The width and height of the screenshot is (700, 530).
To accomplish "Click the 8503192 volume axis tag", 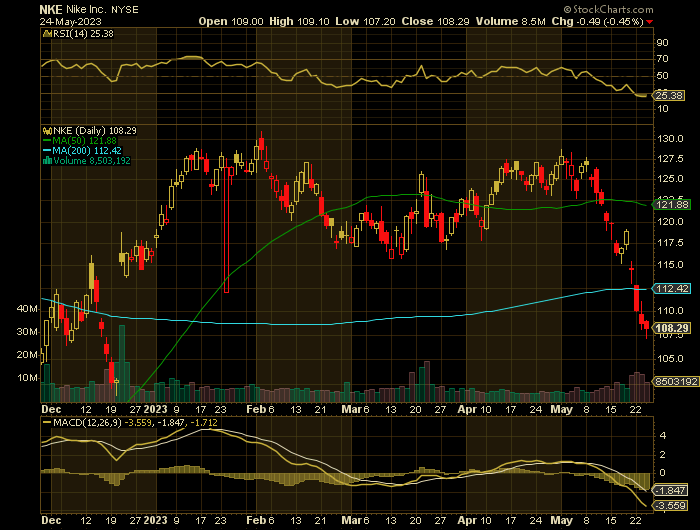I will [676, 382].
